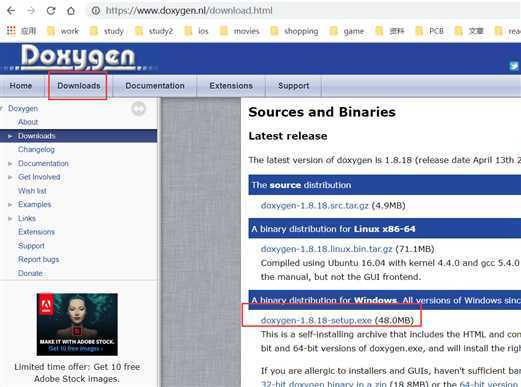Click the forward navigation arrow

(x=31, y=11)
